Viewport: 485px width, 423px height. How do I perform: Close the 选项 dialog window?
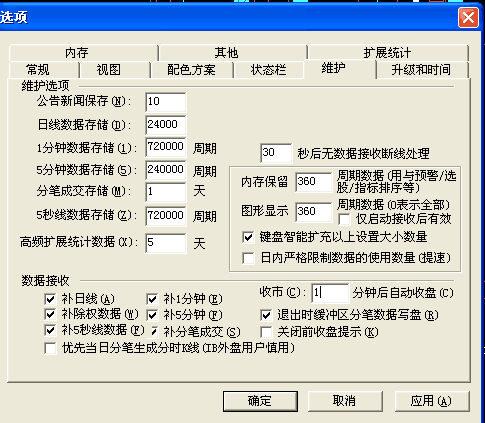point(468,17)
